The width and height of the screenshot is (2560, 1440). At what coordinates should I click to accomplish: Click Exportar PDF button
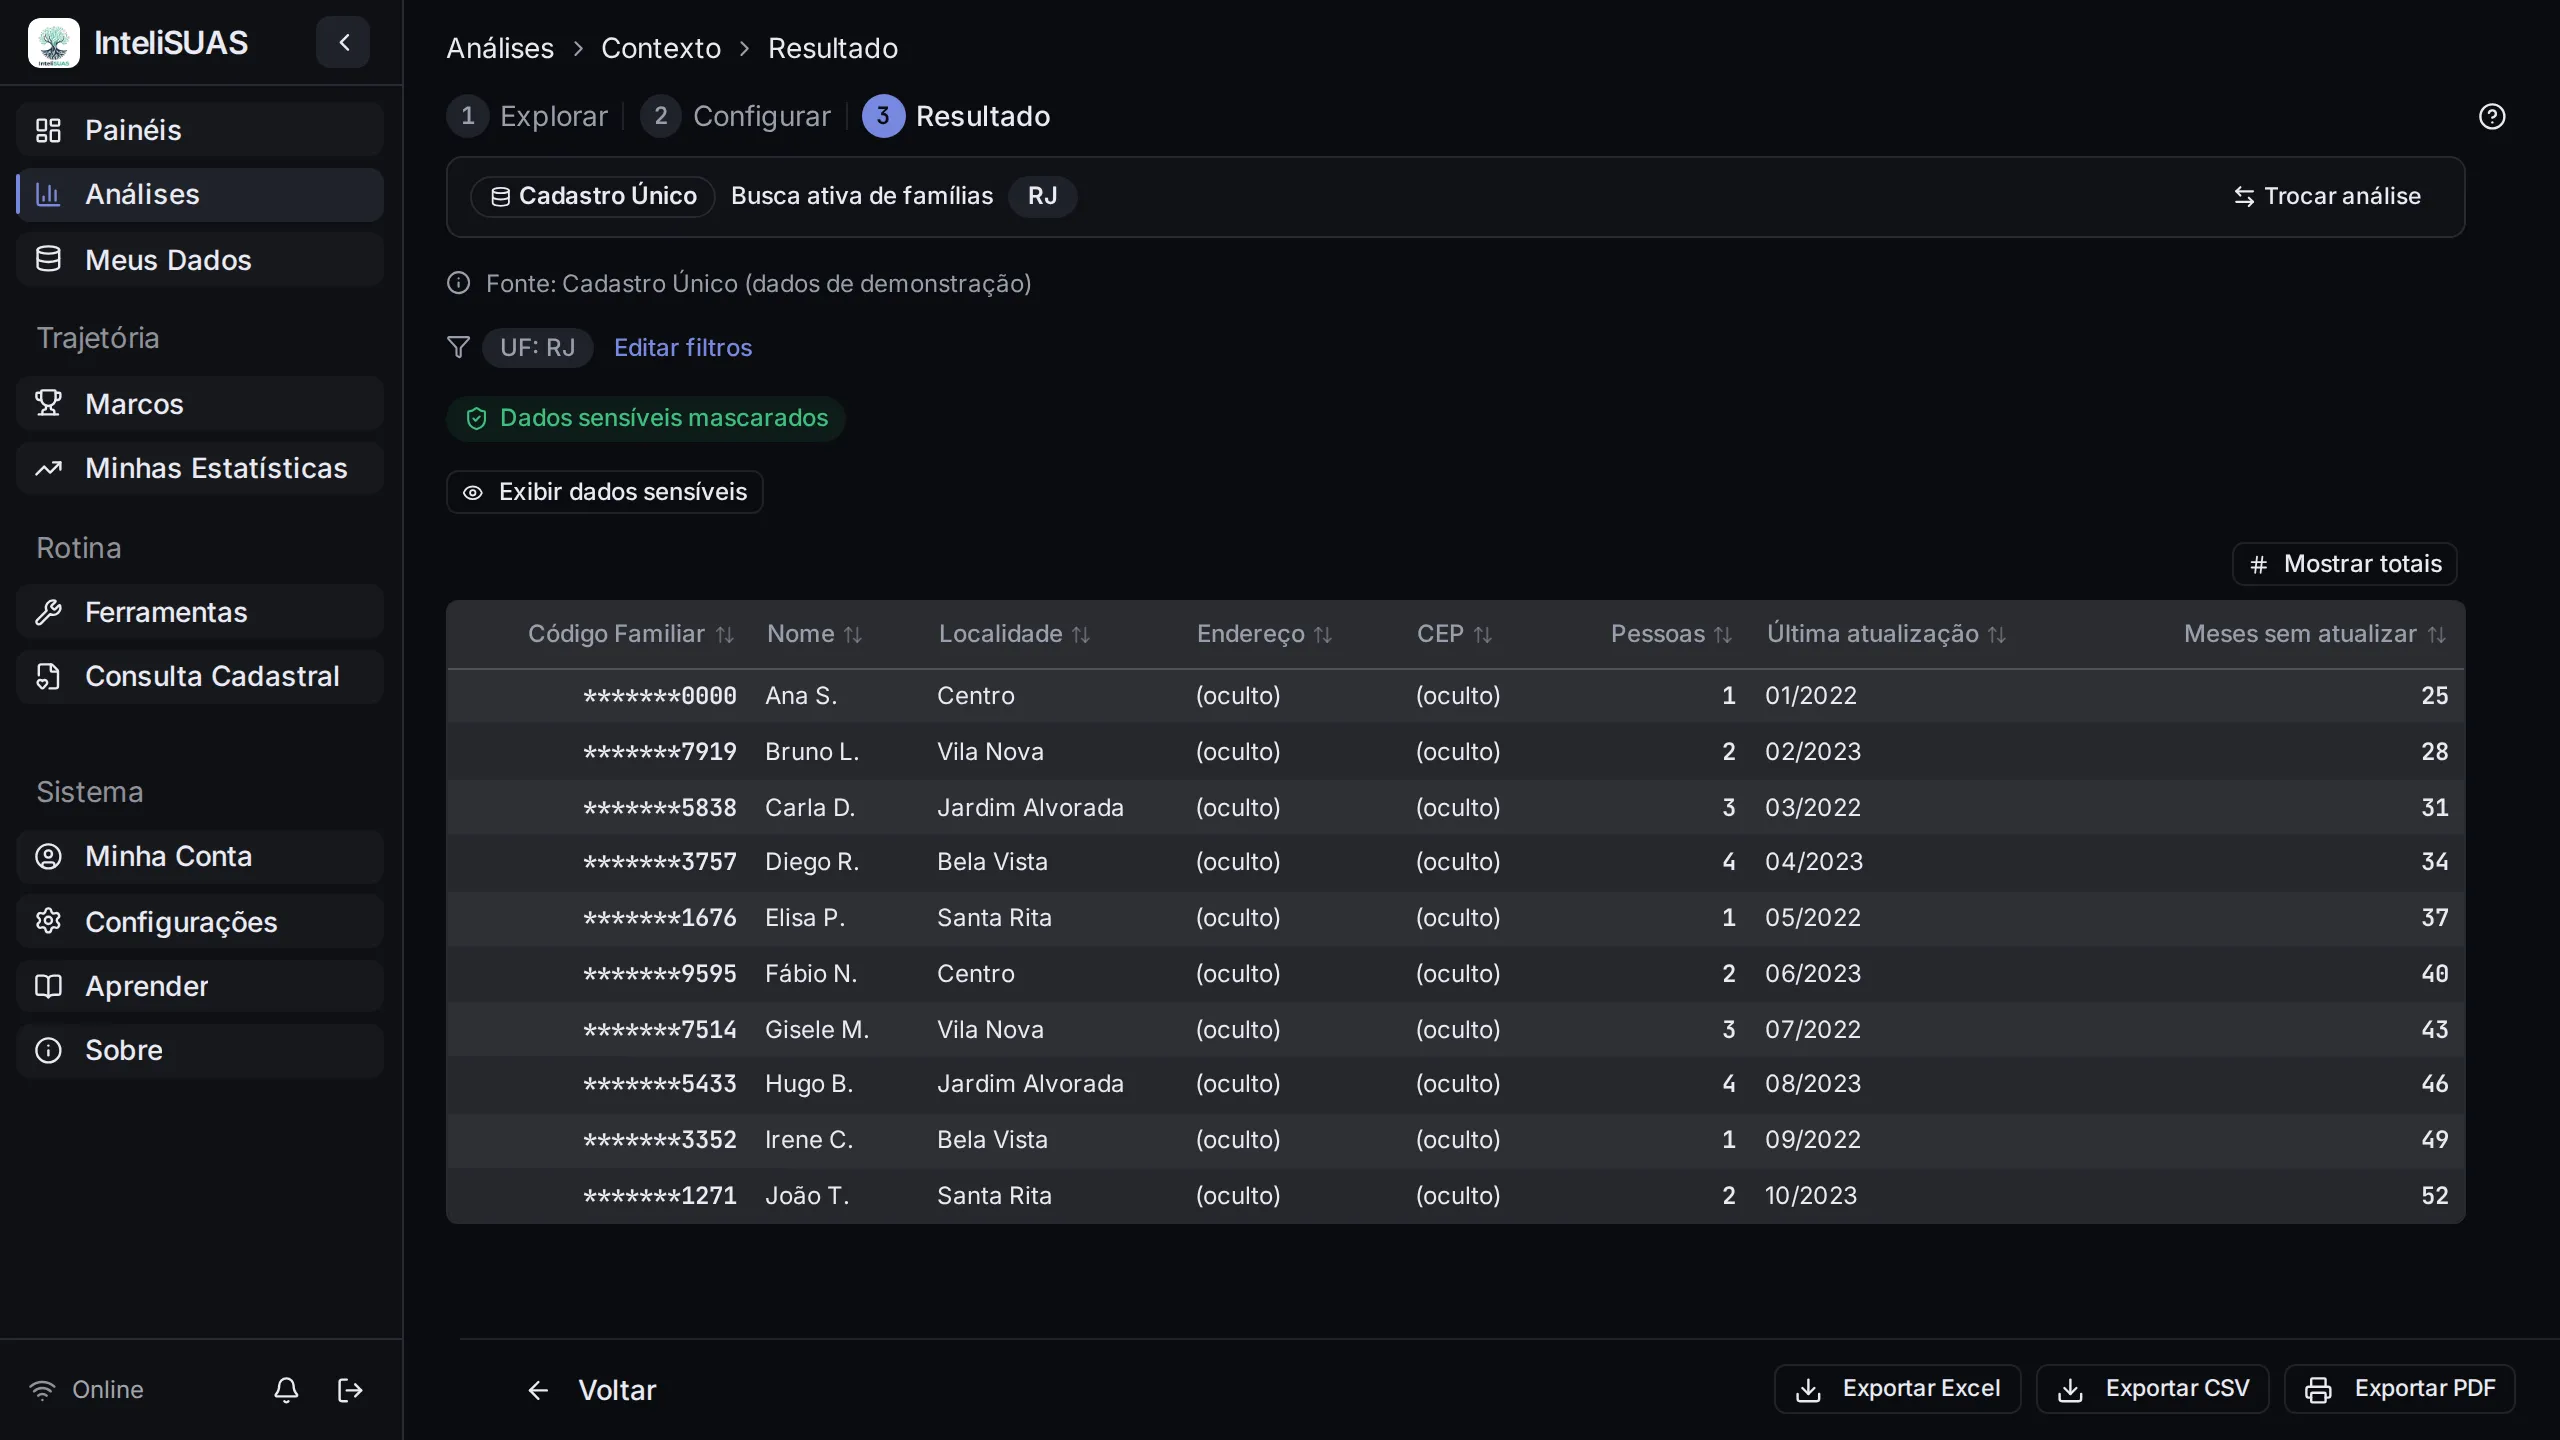[x=2400, y=1389]
